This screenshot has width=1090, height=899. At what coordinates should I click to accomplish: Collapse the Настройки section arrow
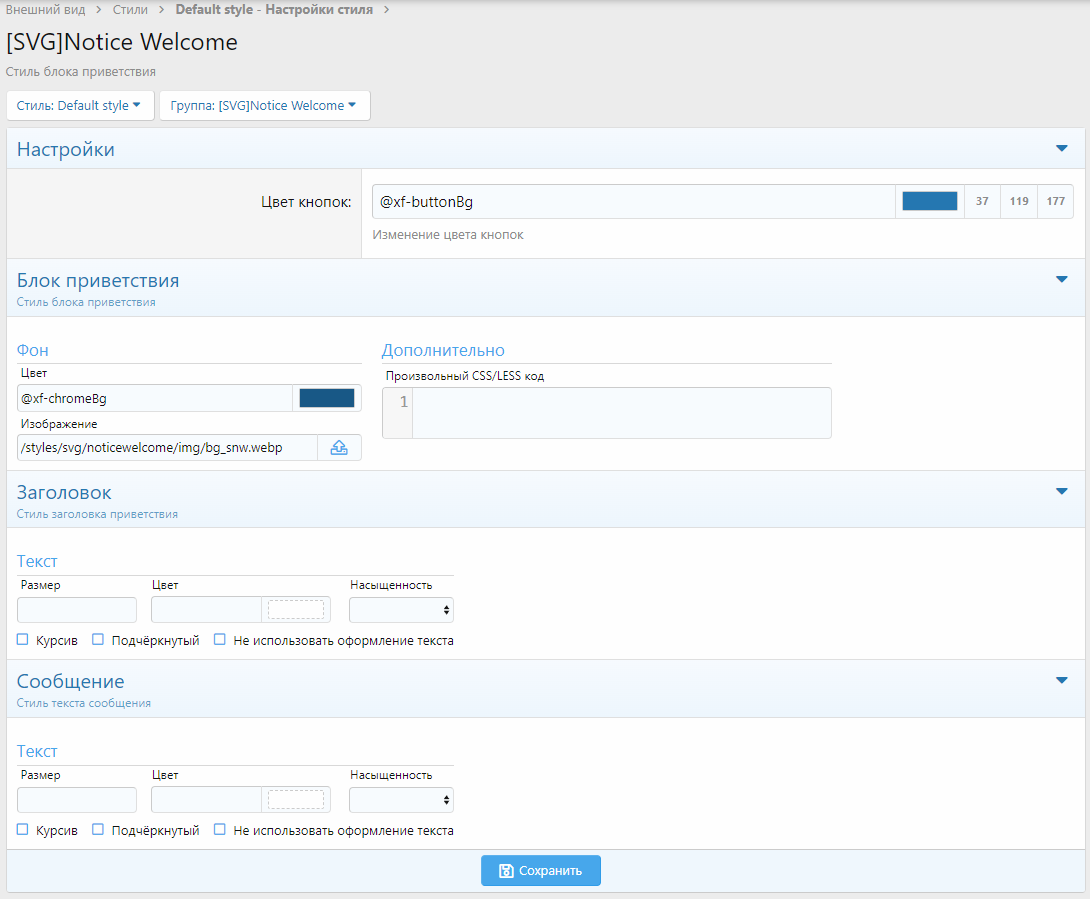(x=1061, y=149)
